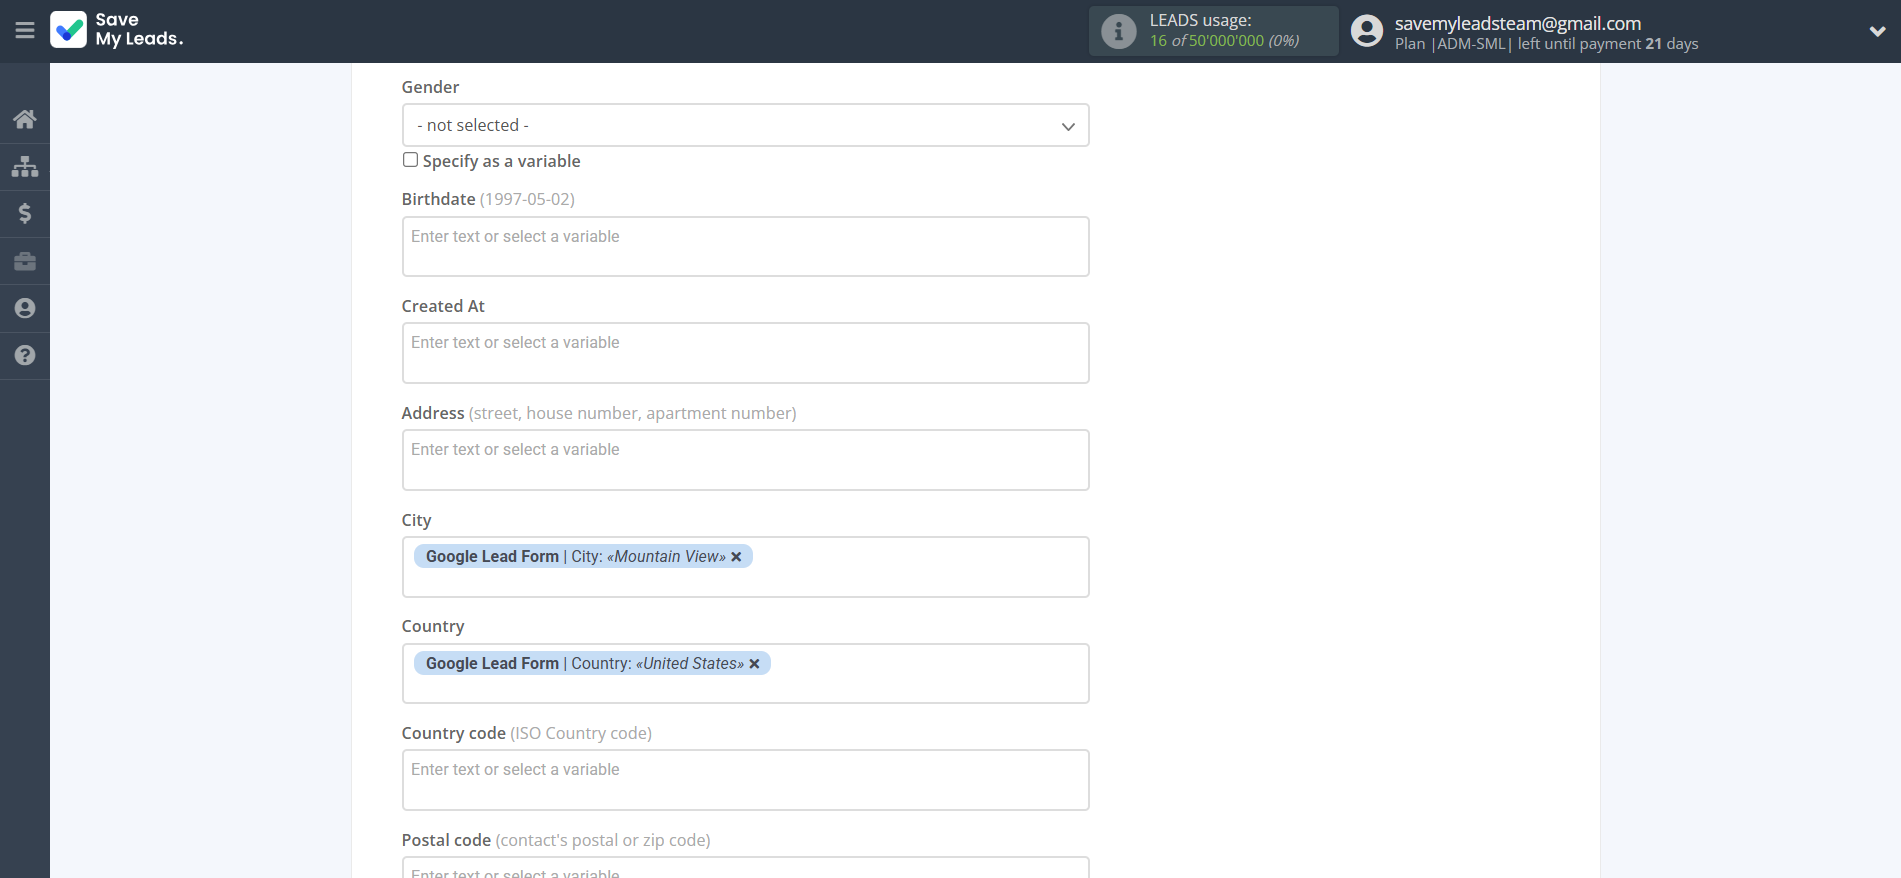This screenshot has height=878, width=1901.
Task: Click the Specify as a variable label
Action: [x=501, y=161]
